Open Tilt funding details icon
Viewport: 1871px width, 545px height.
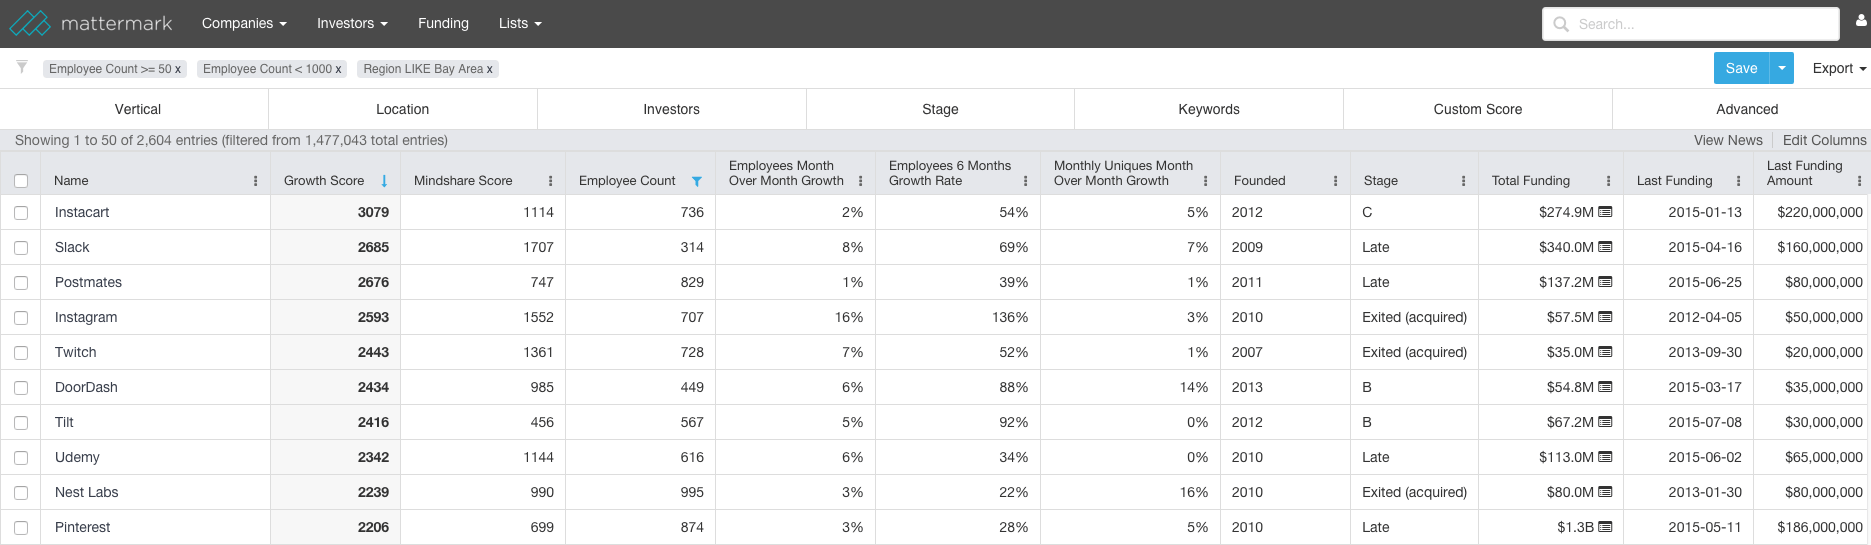coord(1605,422)
